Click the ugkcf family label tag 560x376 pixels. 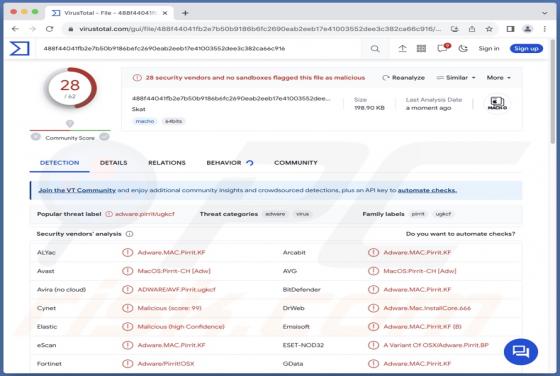[x=443, y=214]
